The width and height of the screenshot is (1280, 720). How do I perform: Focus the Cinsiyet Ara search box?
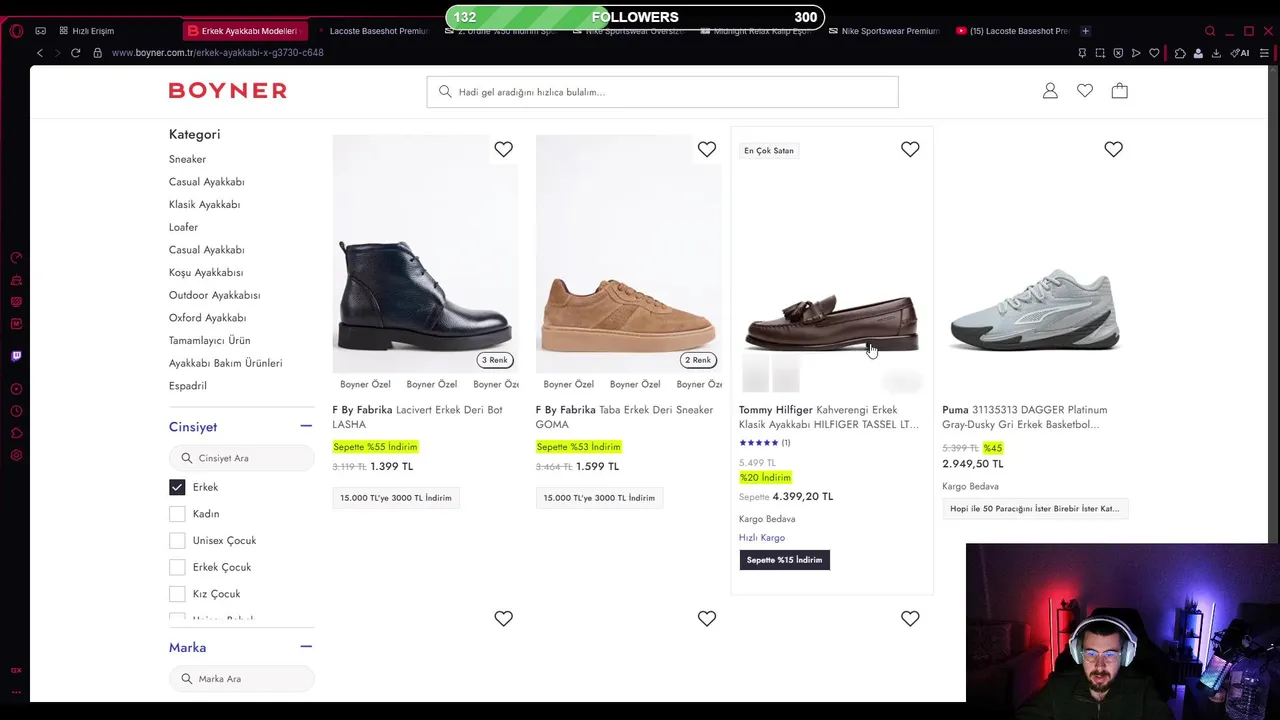click(x=241, y=458)
